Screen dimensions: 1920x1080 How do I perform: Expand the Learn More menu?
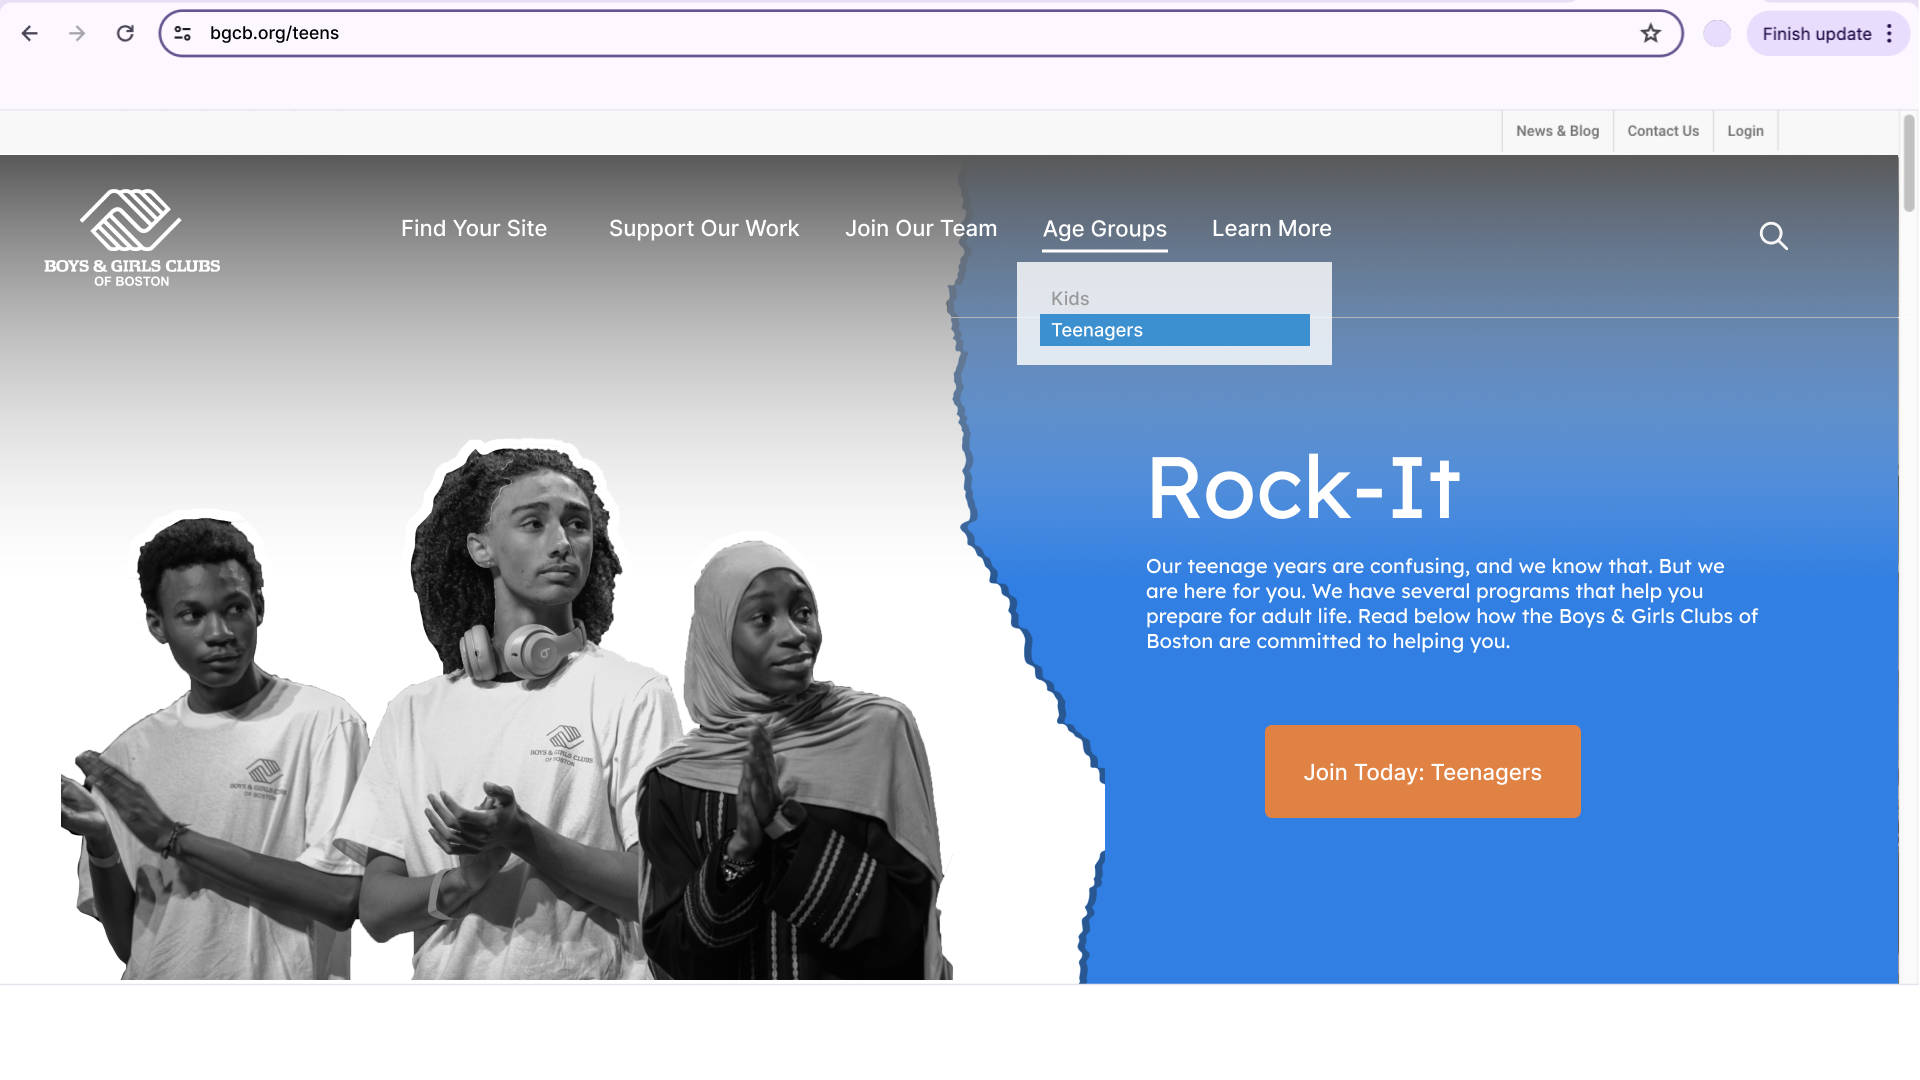coord(1271,228)
